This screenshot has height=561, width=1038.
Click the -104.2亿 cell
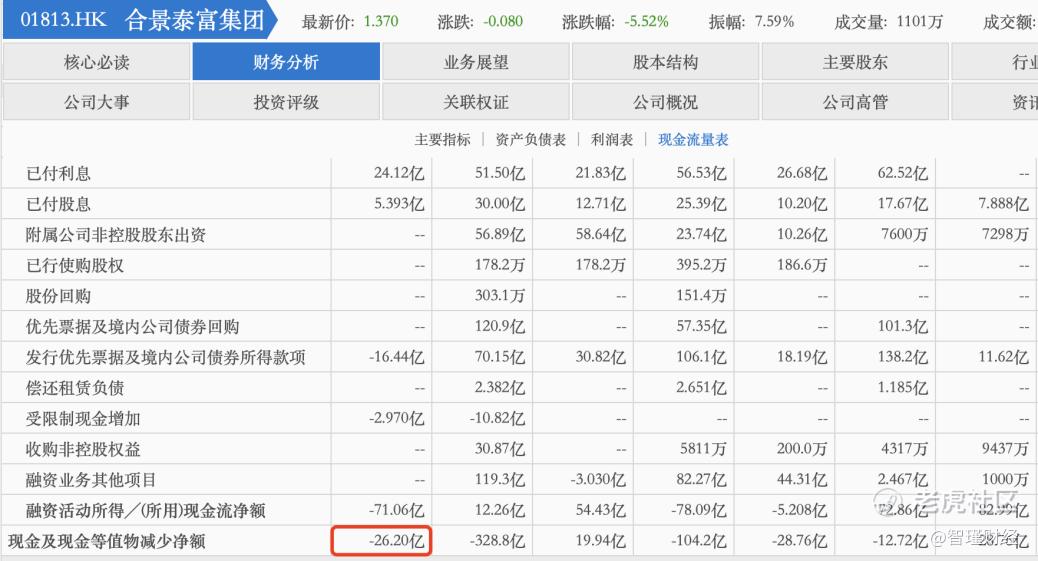(x=698, y=540)
